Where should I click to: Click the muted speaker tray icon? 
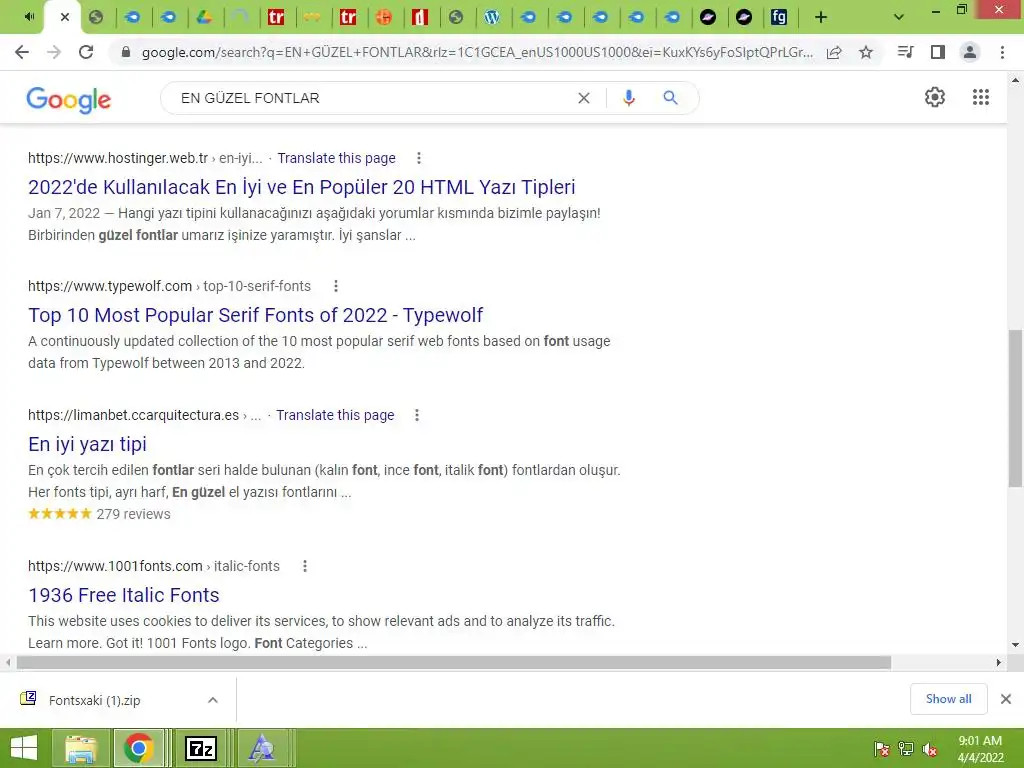coord(930,750)
